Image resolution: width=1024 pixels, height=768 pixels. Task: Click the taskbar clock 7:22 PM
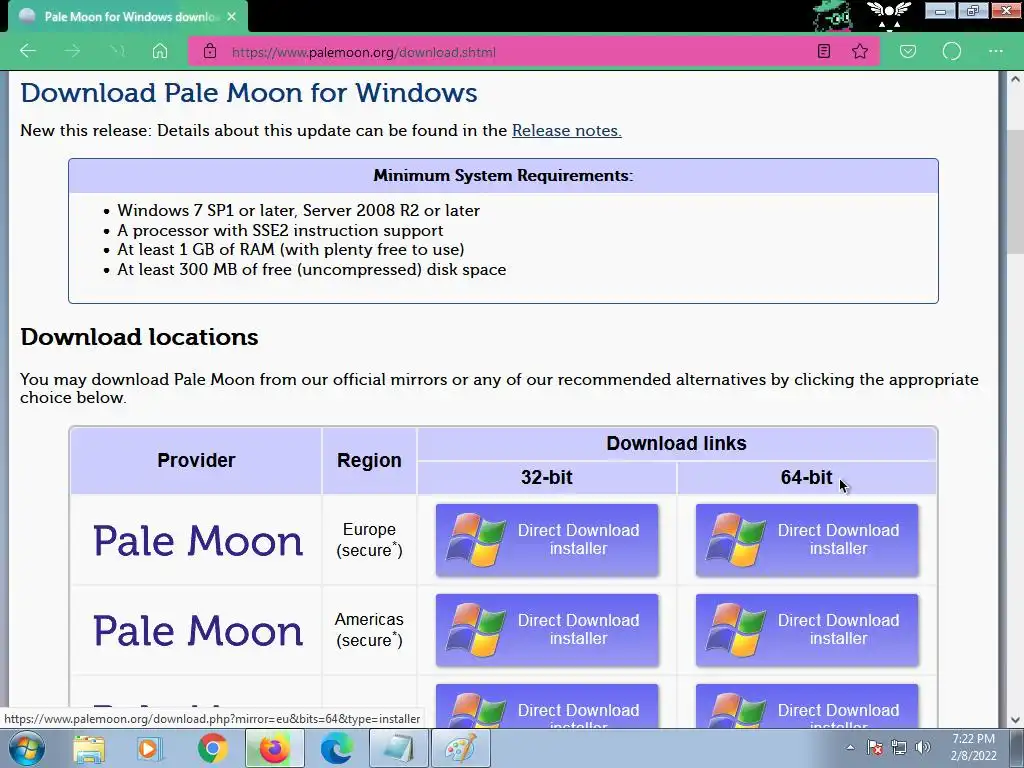click(x=973, y=739)
